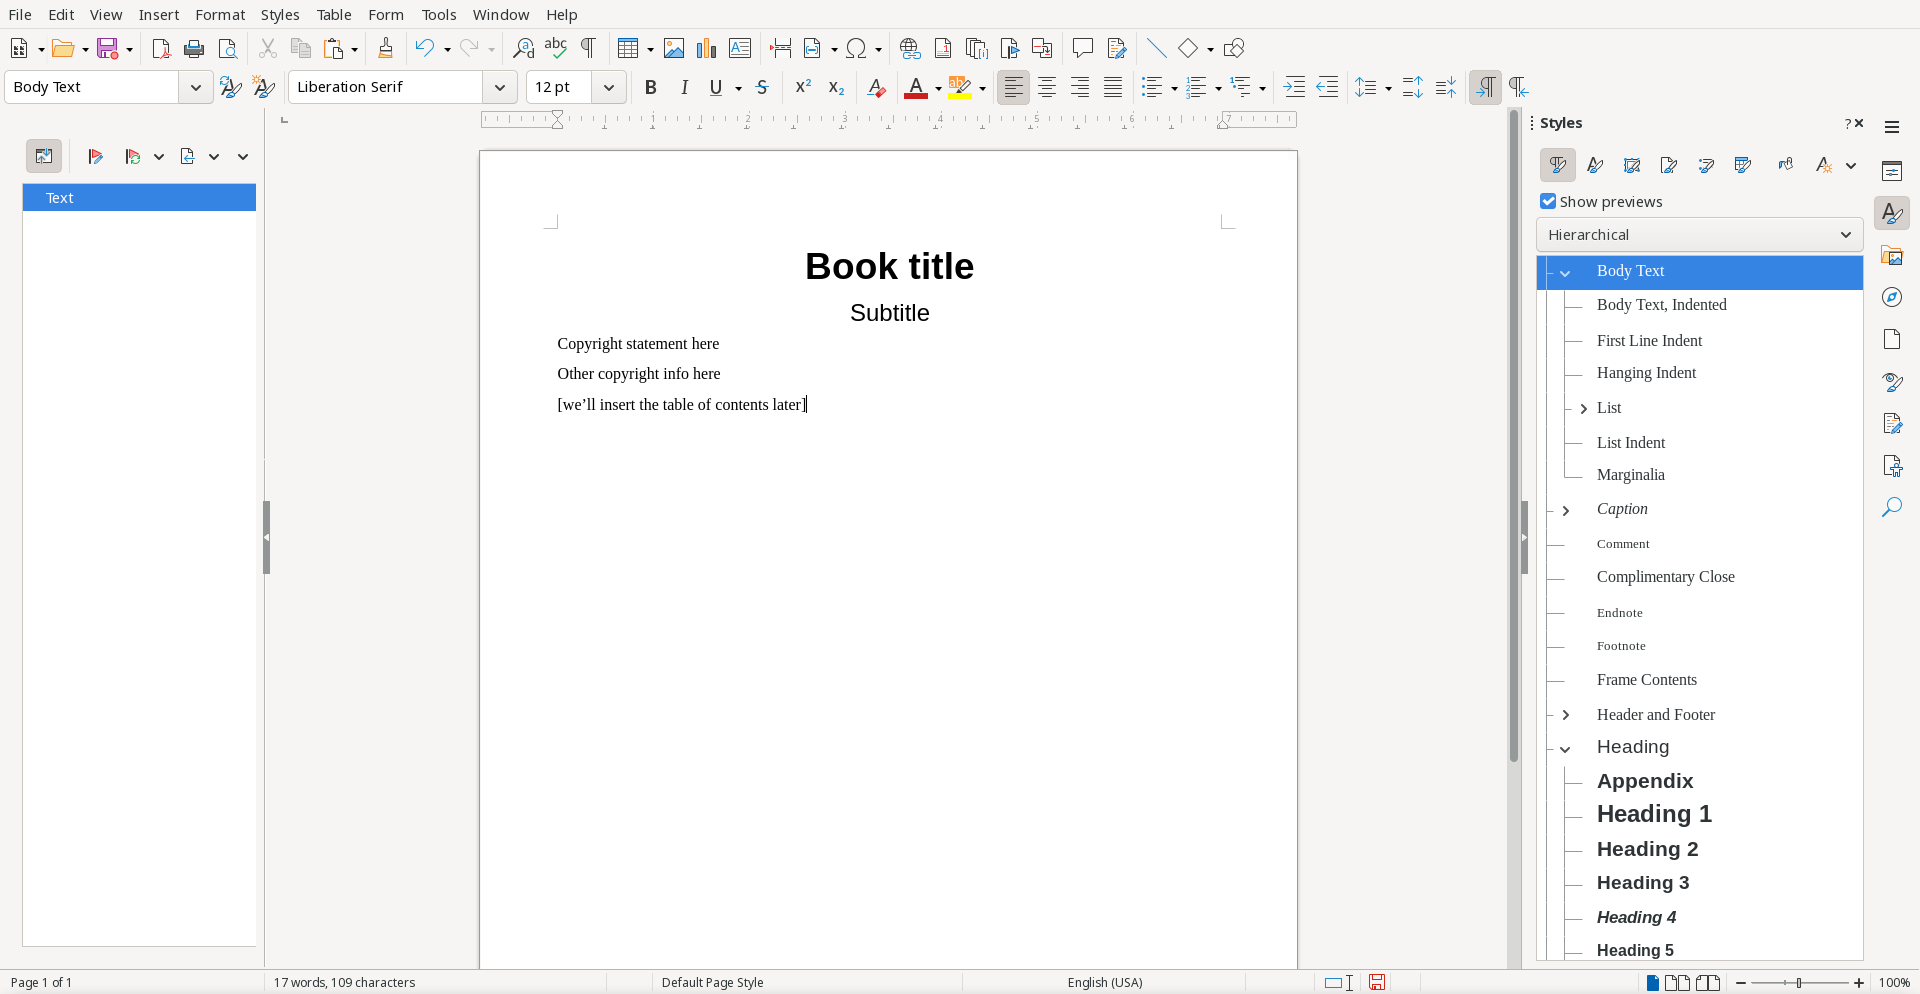Screen dimensions: 1920x994
Task: Set Align Right alignment
Action: click(1080, 88)
